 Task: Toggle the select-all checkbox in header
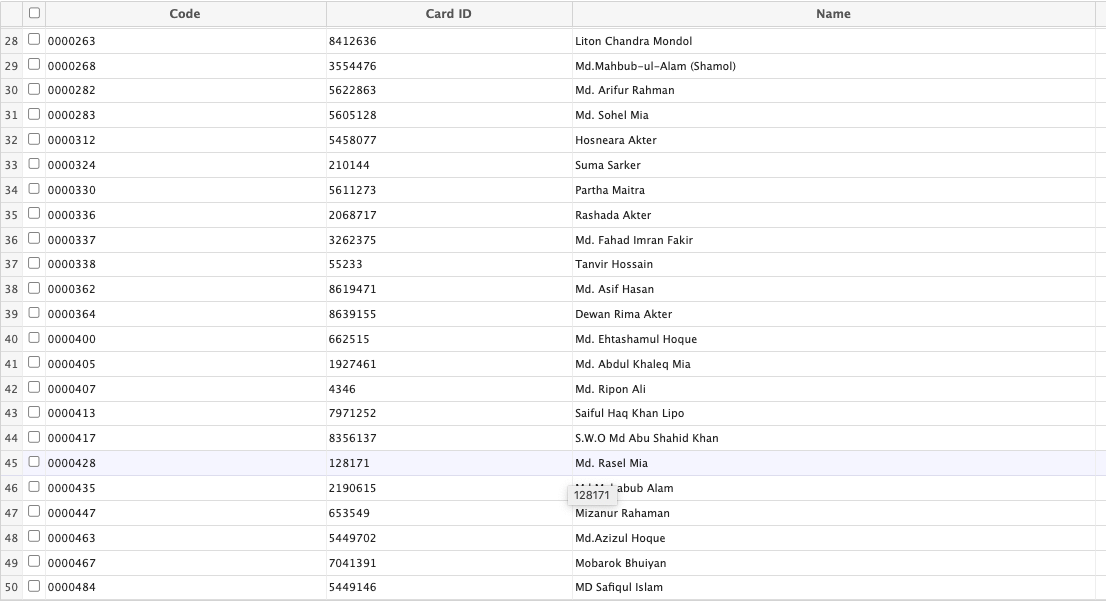click(35, 13)
